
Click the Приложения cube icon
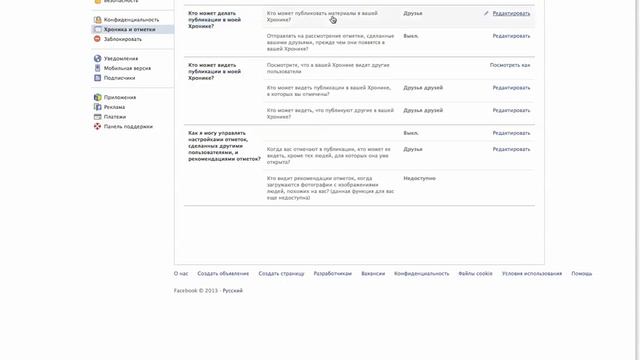coord(97,97)
